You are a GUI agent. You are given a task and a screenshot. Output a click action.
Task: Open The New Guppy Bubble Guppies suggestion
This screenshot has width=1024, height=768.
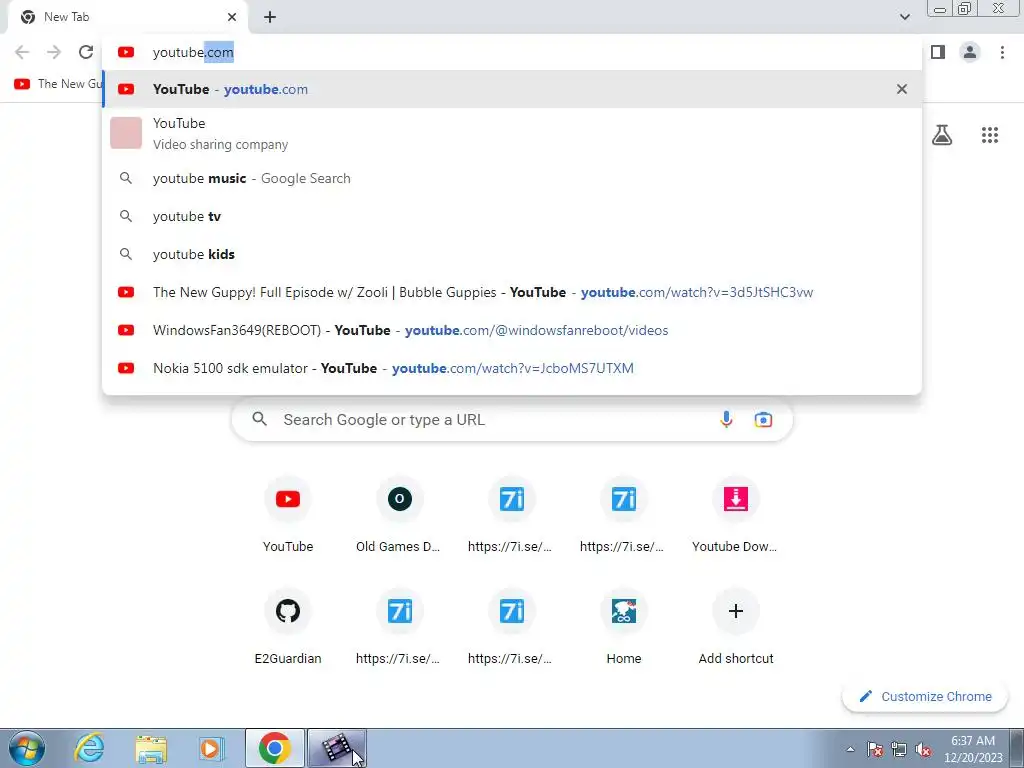coord(512,292)
